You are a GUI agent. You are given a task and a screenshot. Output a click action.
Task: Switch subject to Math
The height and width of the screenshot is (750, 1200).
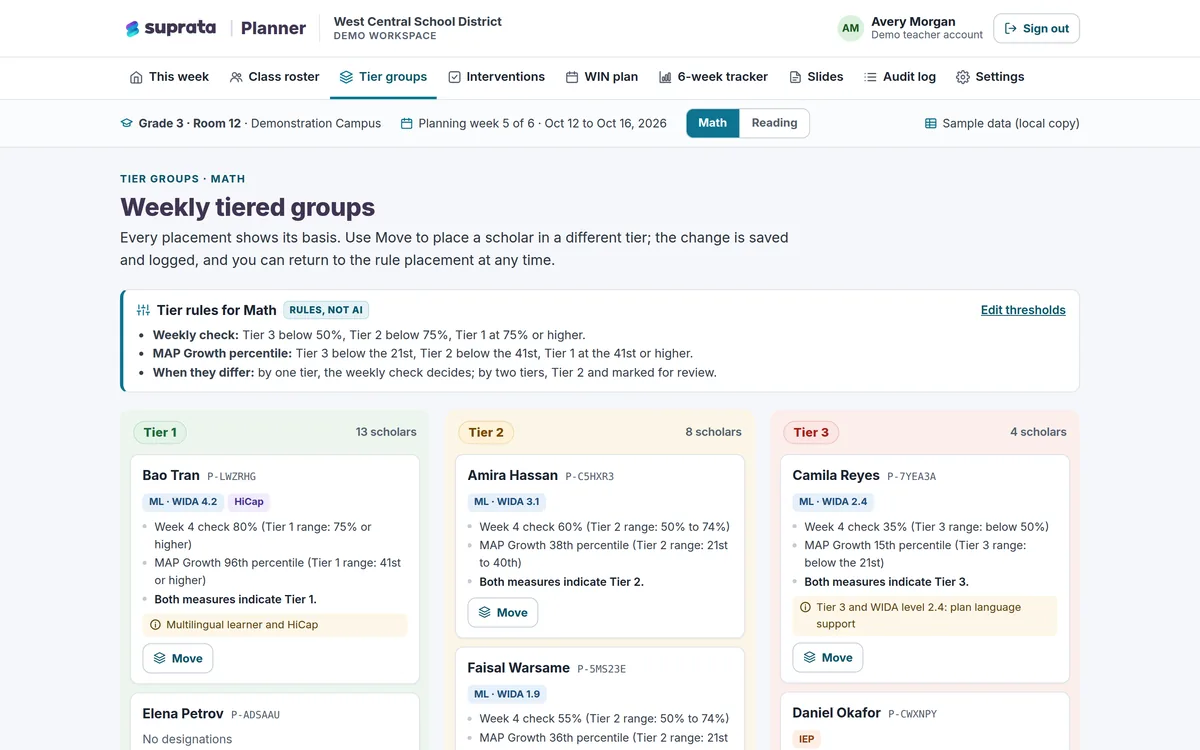[x=713, y=123]
